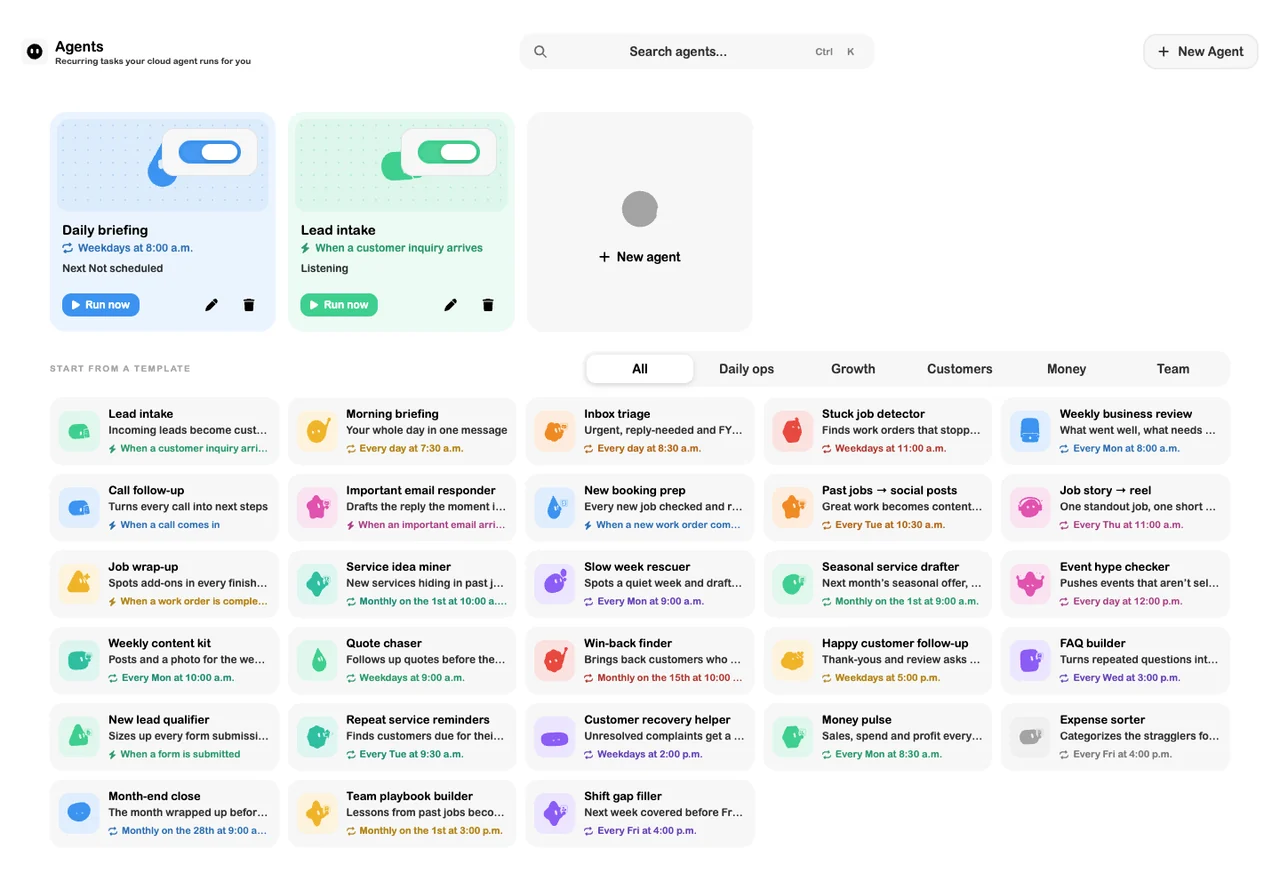Run the Lead intake agent now

tap(339, 305)
